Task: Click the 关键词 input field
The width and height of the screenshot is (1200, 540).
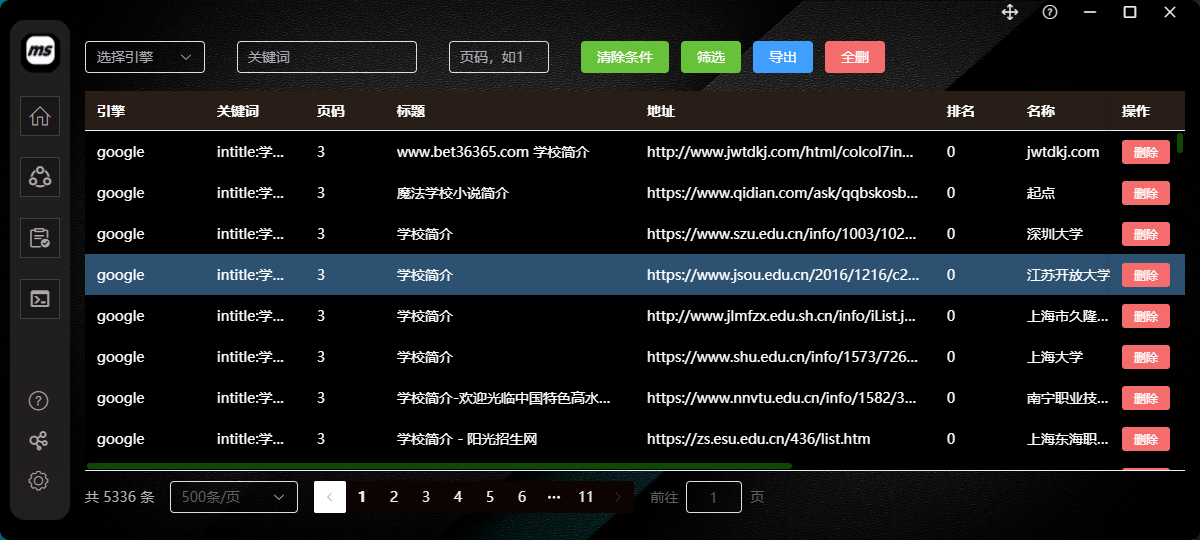Action: coord(326,57)
